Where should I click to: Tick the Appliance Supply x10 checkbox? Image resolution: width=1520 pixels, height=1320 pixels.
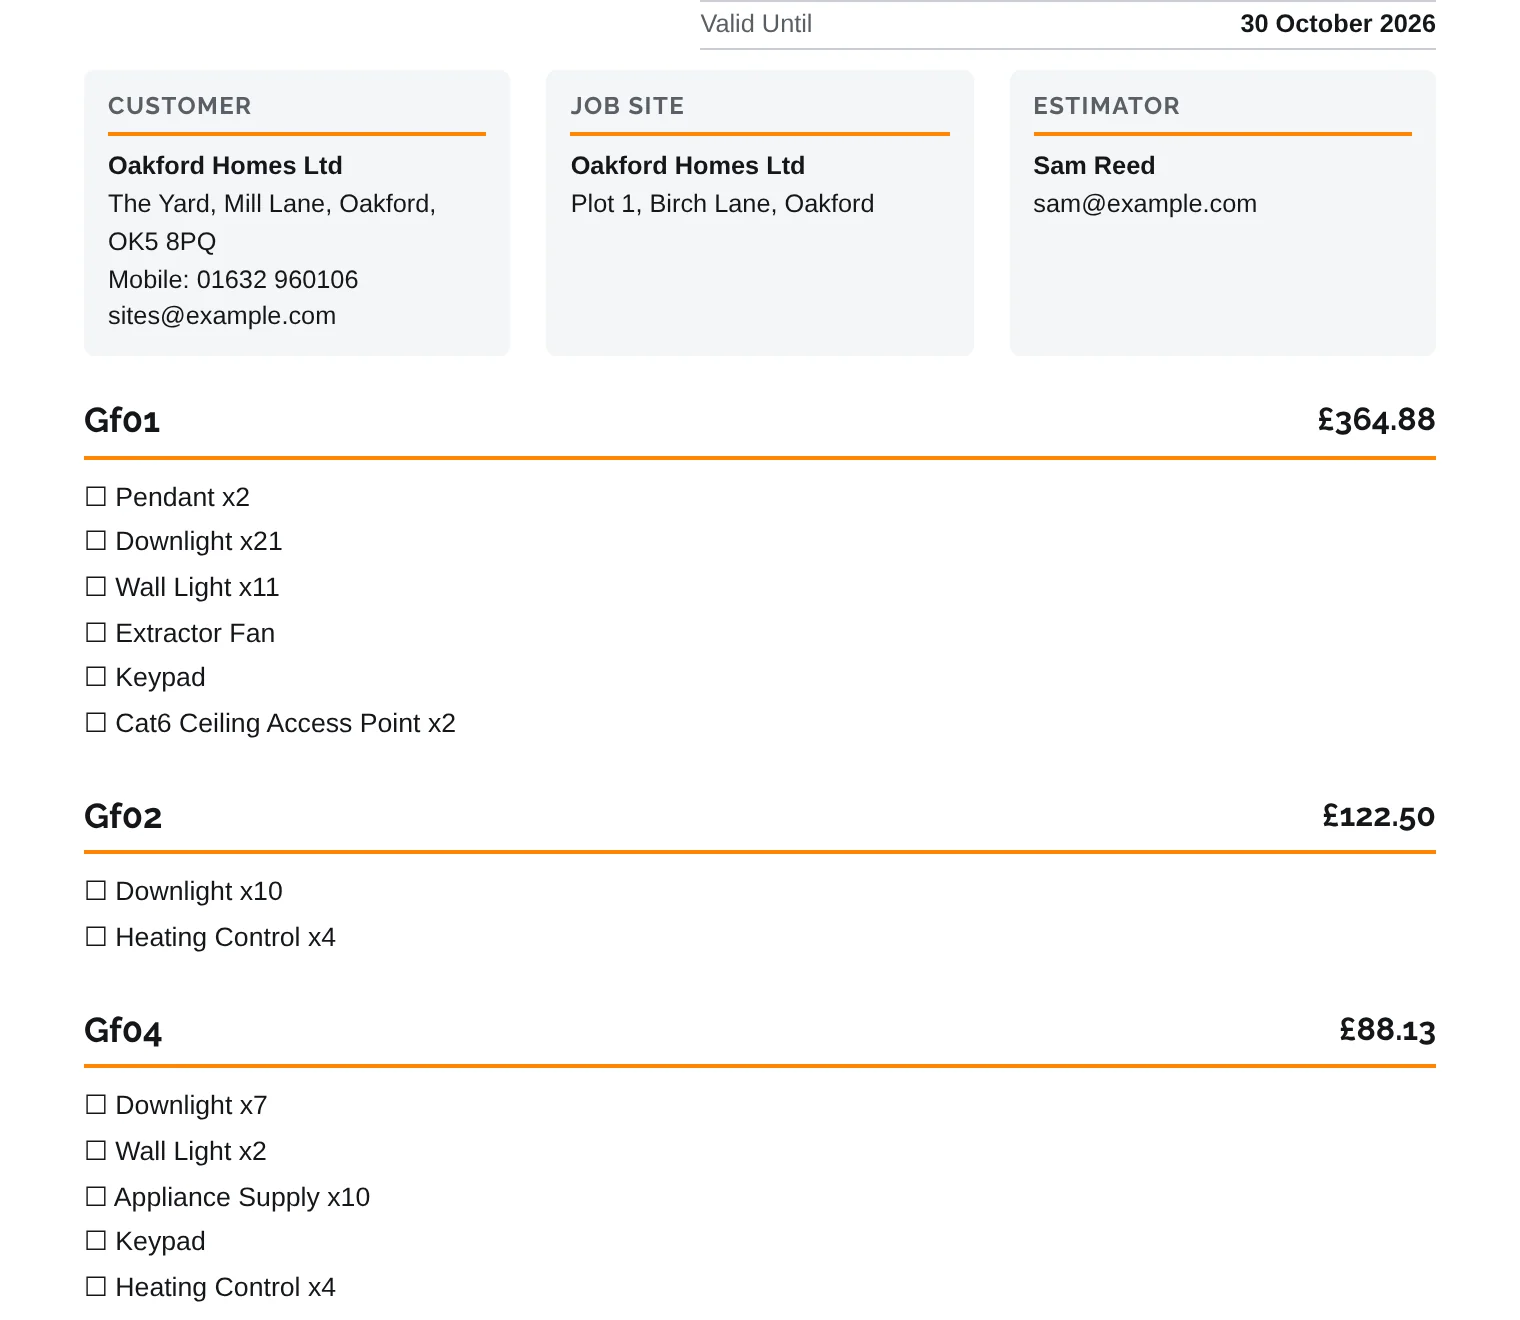point(96,1197)
